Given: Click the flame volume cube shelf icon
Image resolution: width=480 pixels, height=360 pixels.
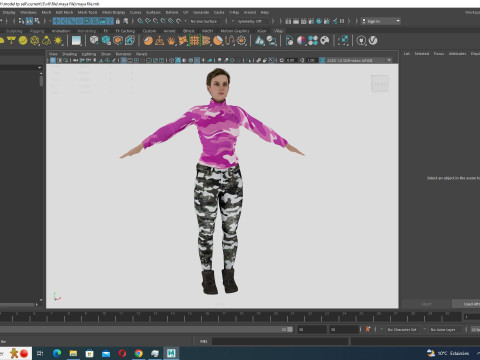Looking at the screenshot, I should [130, 41].
